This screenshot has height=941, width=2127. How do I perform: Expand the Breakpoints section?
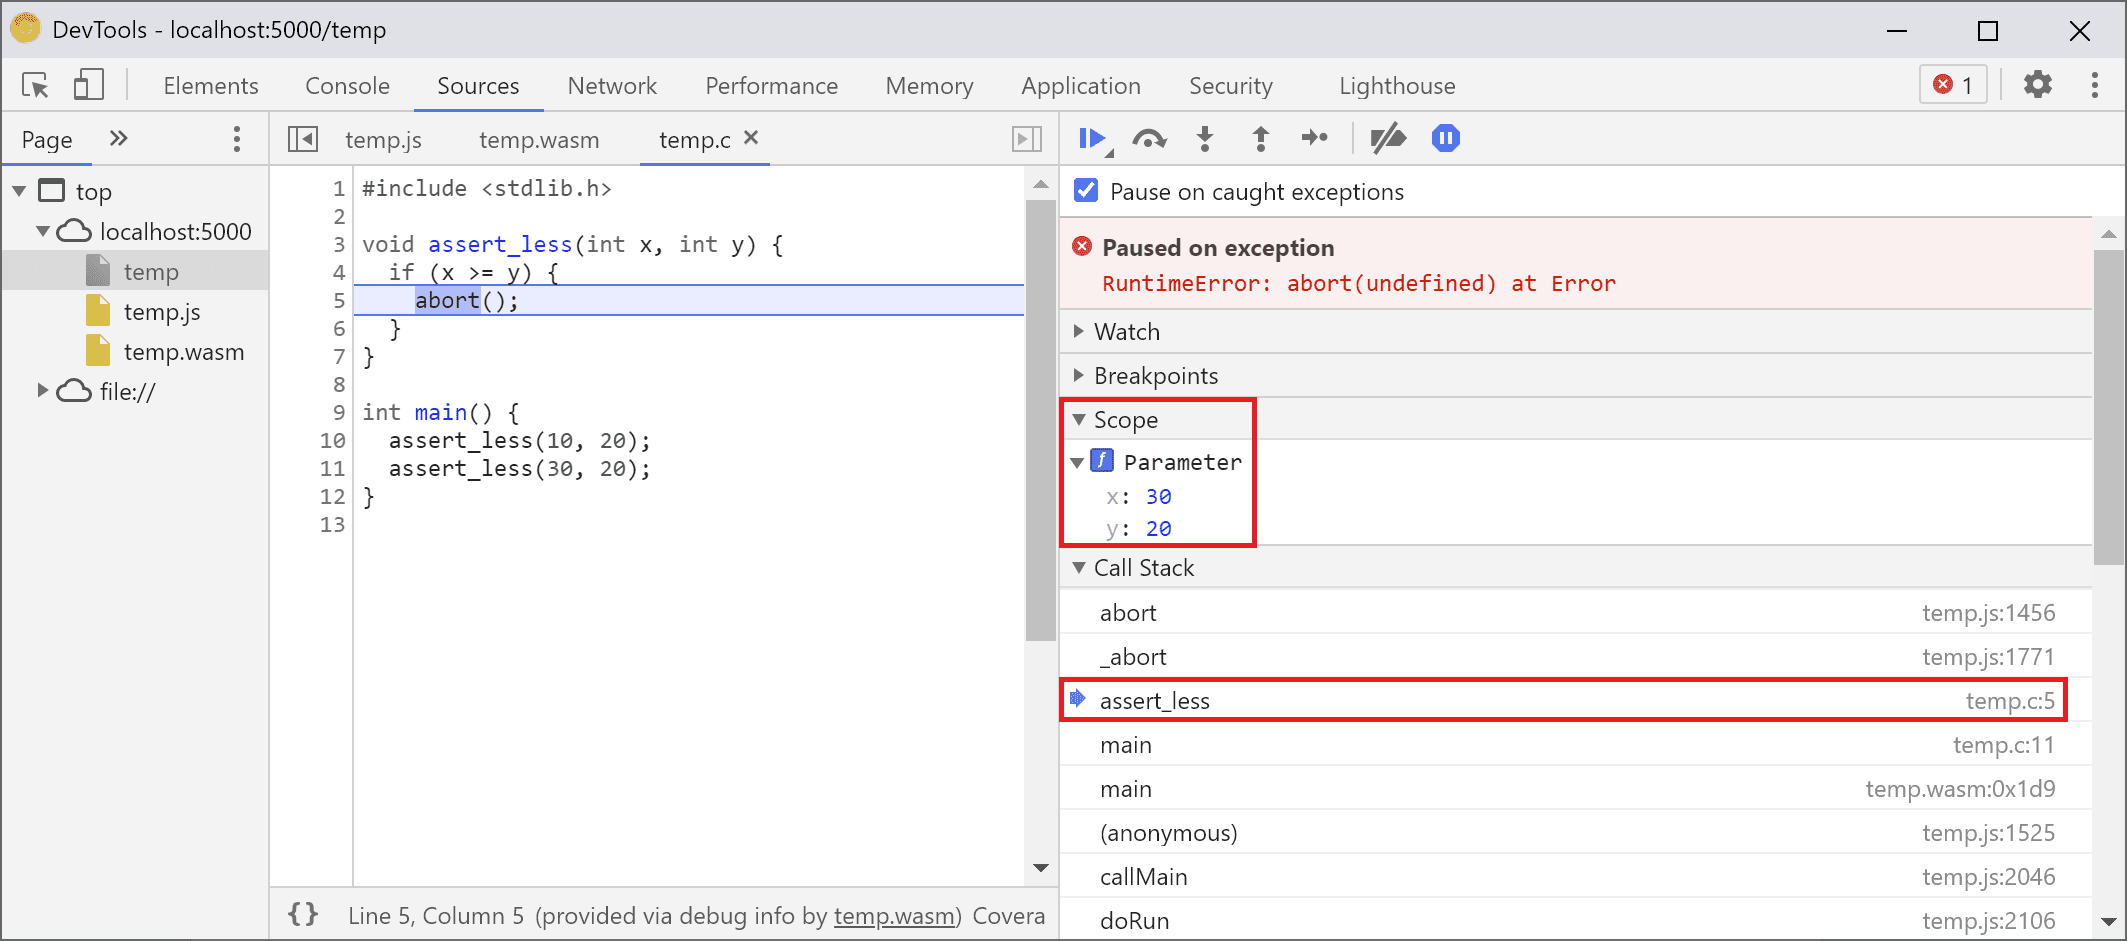pos(1079,375)
